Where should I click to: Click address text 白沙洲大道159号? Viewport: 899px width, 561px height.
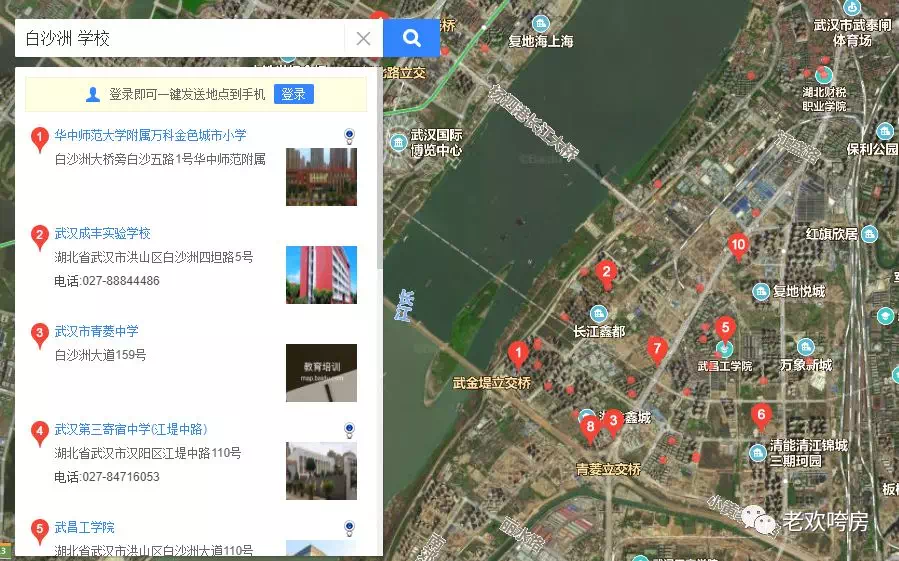tap(100, 355)
